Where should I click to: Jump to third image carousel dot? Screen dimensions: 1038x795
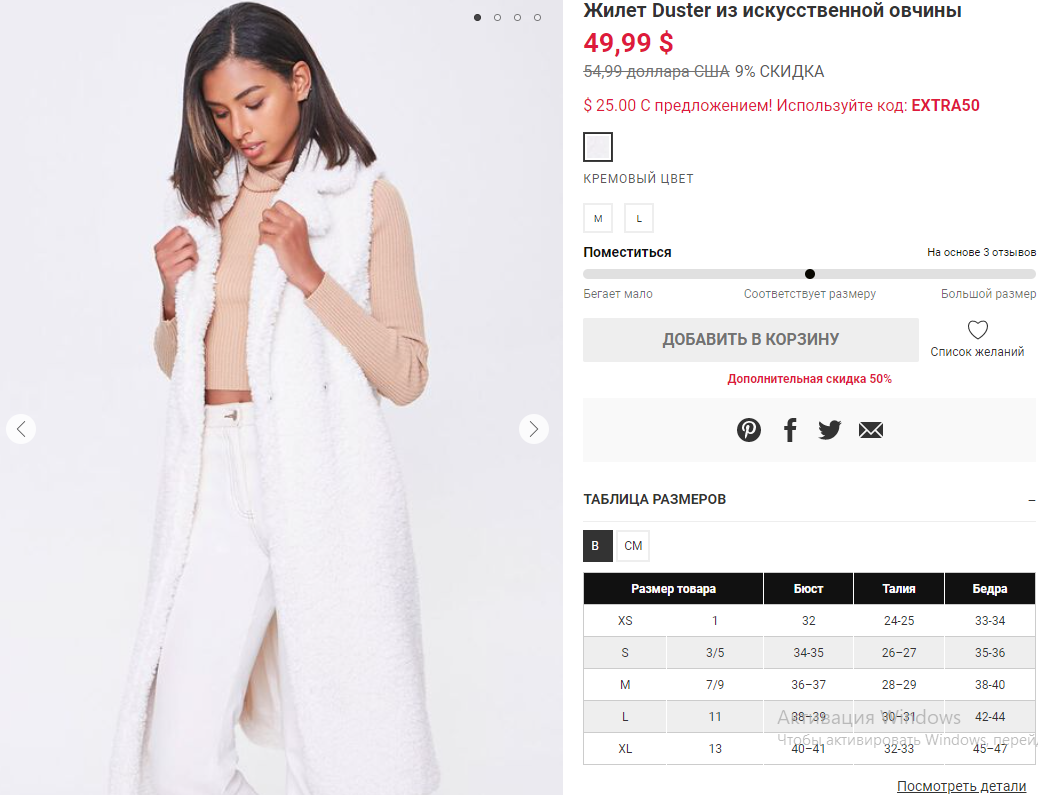point(517,17)
